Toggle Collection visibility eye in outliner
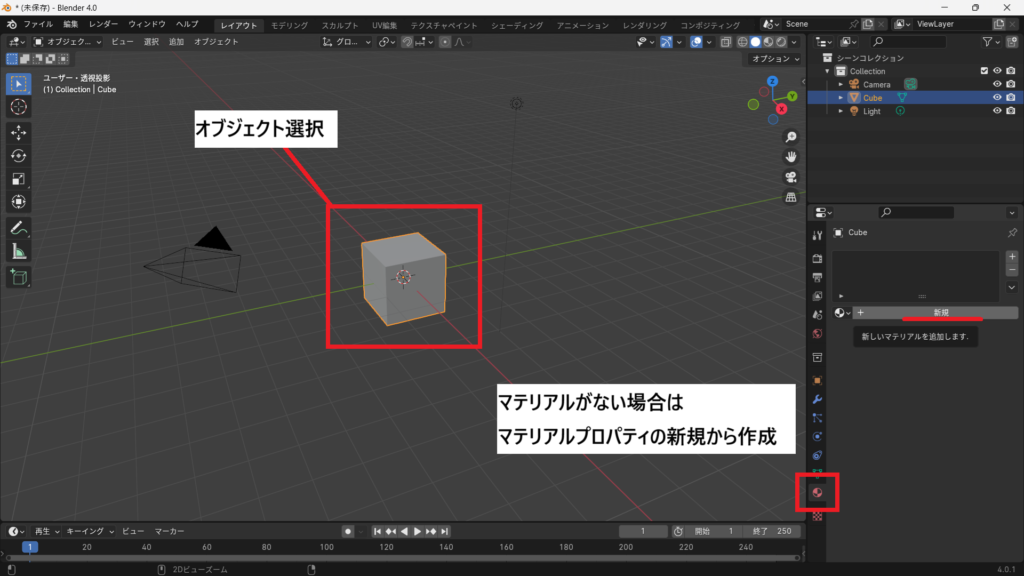This screenshot has width=1024, height=576. (997, 71)
